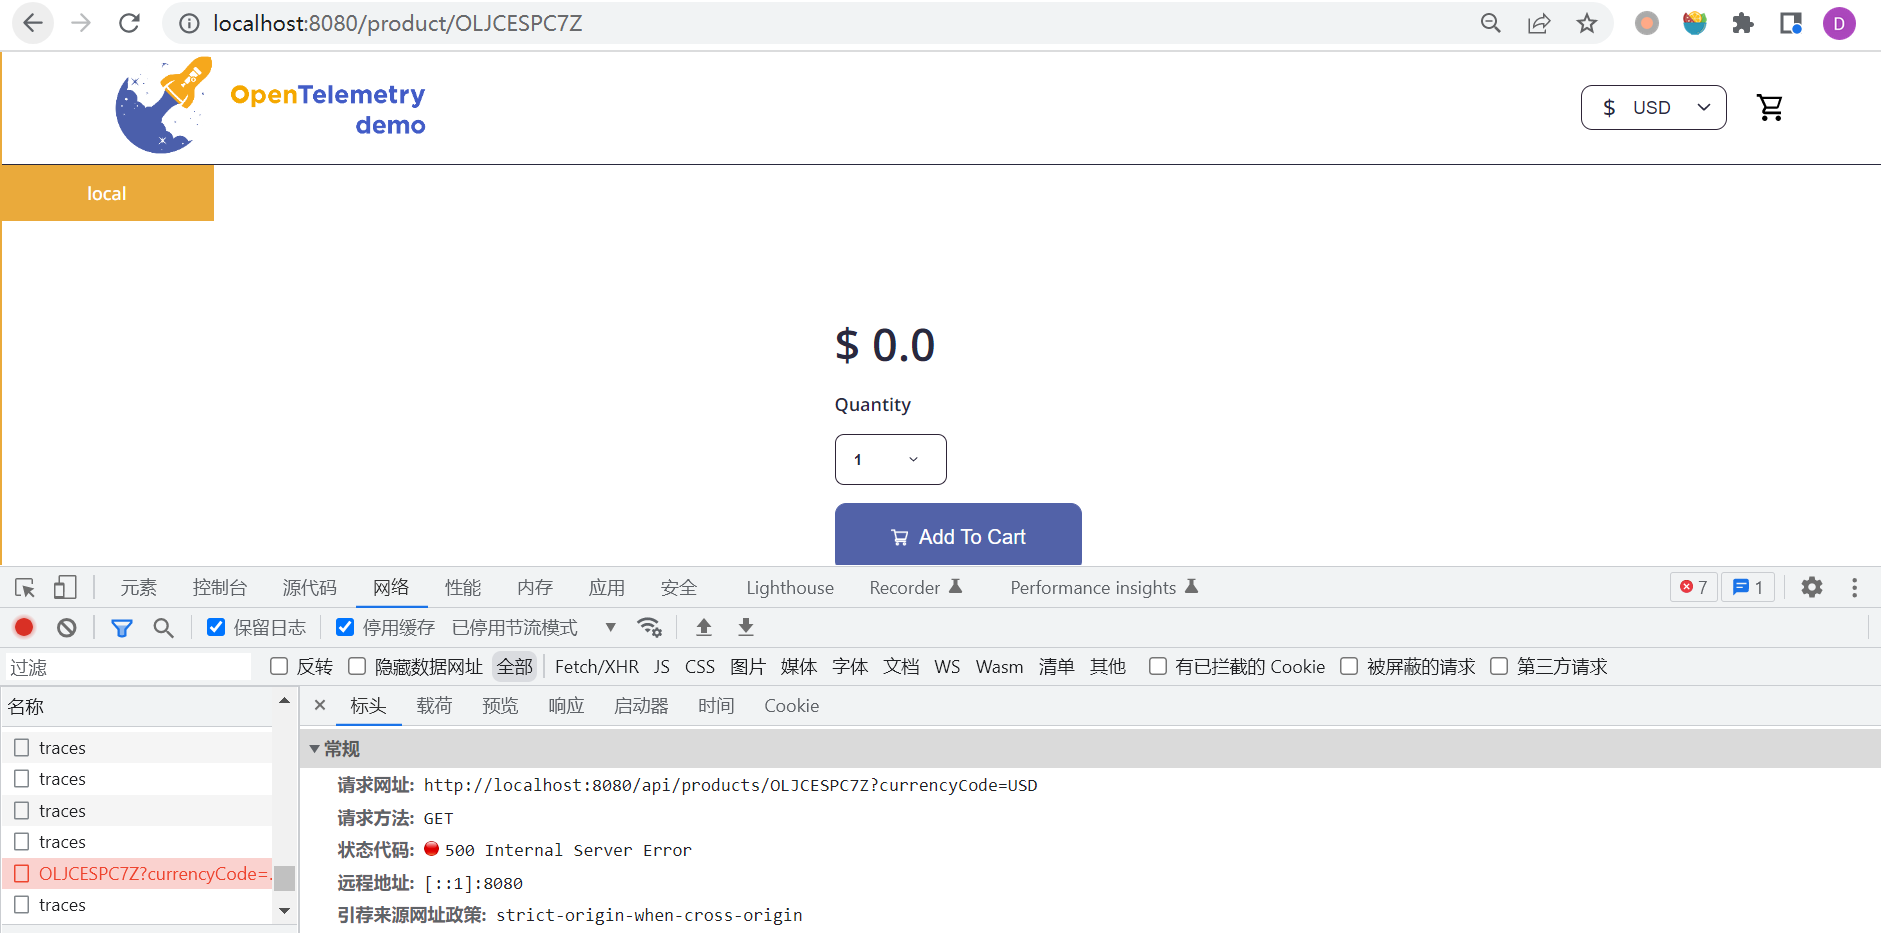Image resolution: width=1881 pixels, height=933 pixels.
Task: Open the Cookie request detail tab
Action: (792, 705)
